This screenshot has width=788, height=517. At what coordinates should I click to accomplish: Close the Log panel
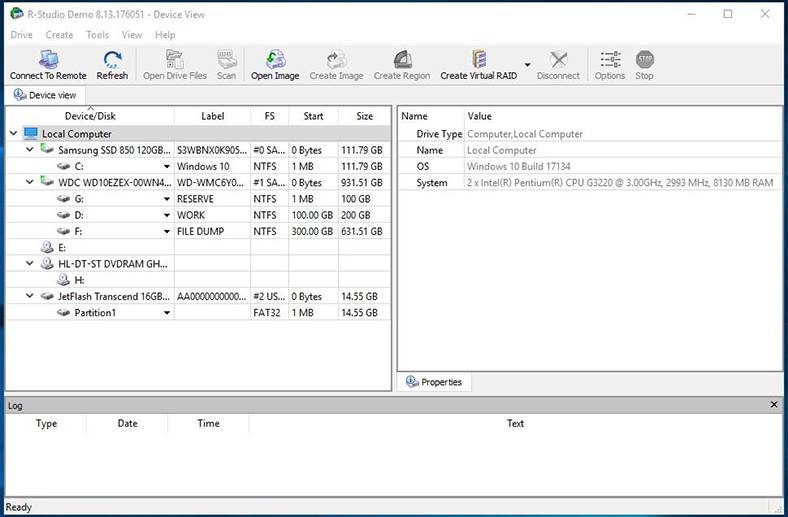point(774,404)
